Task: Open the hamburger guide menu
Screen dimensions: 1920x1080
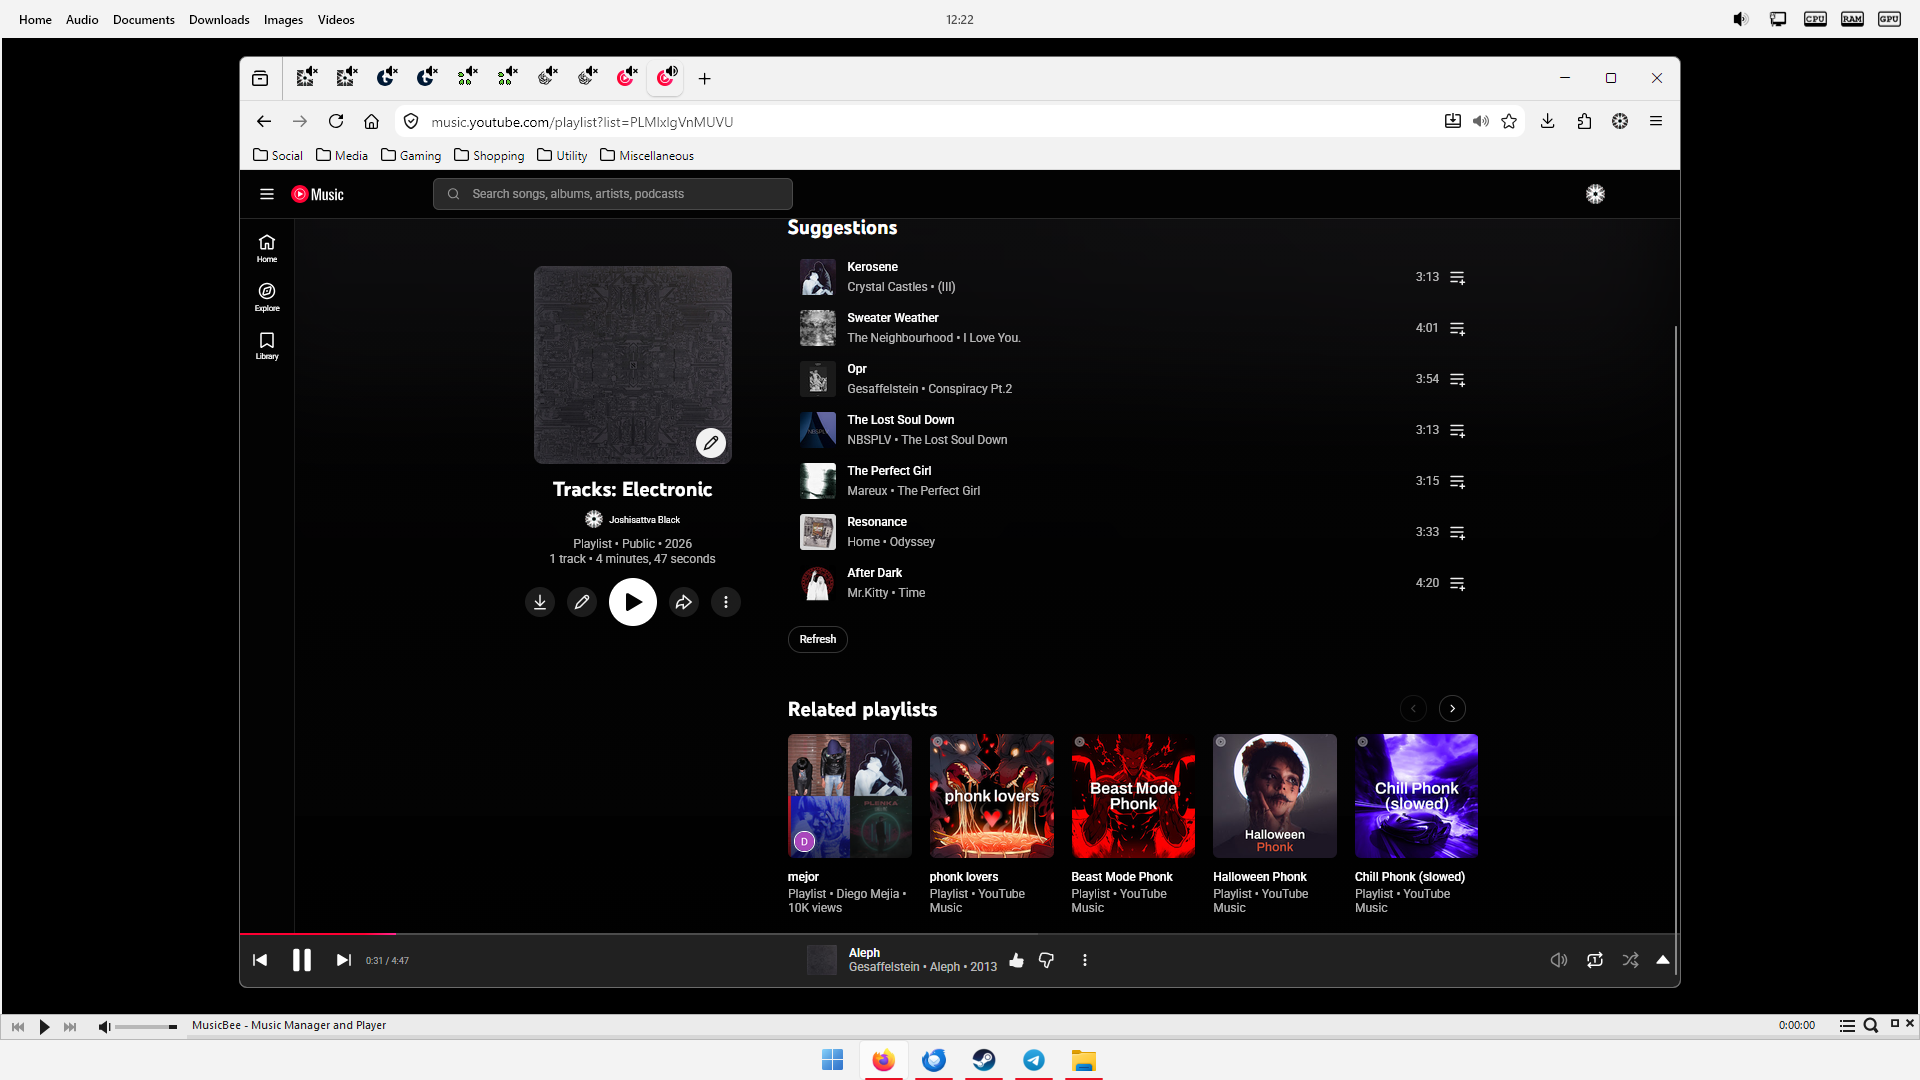Action: (267, 194)
